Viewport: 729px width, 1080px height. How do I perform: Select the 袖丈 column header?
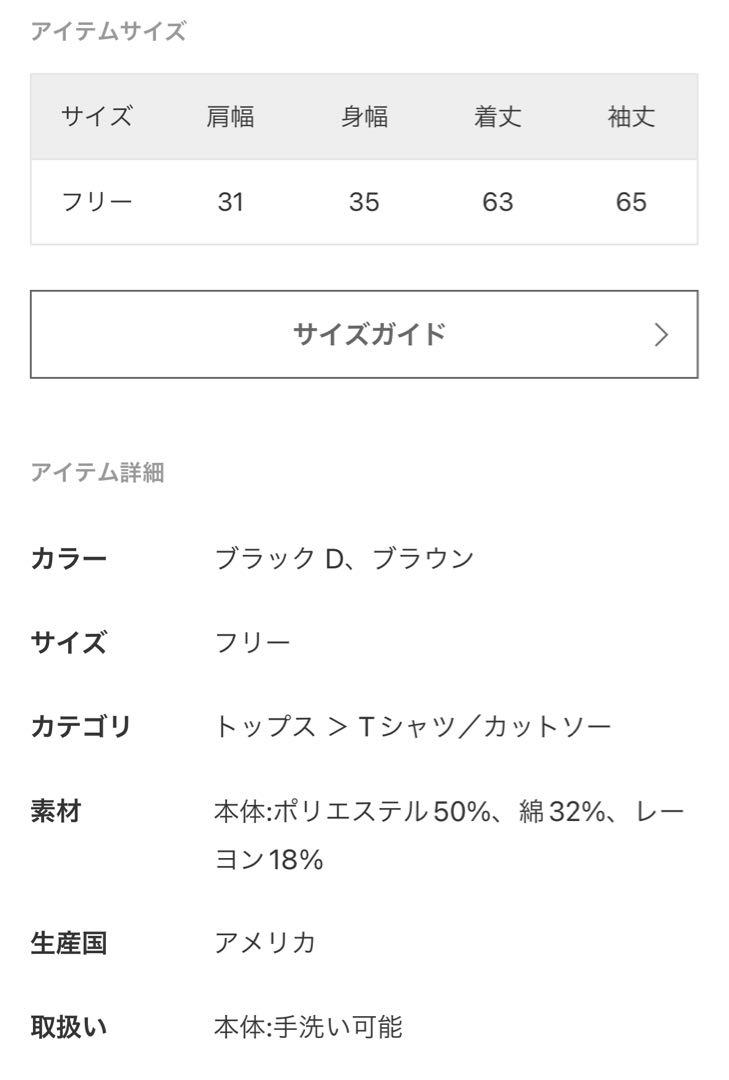631,116
